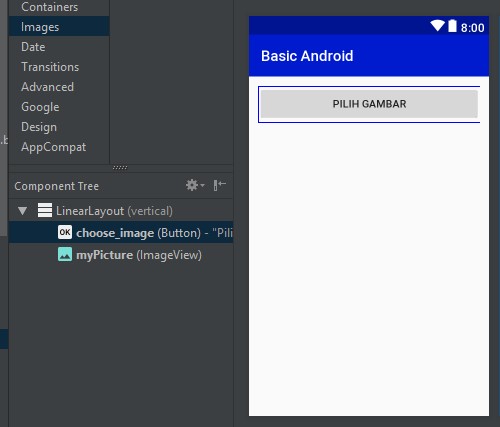The image size is (500, 427).
Task: Click the hide Component Tree panel icon
Action: (219, 185)
